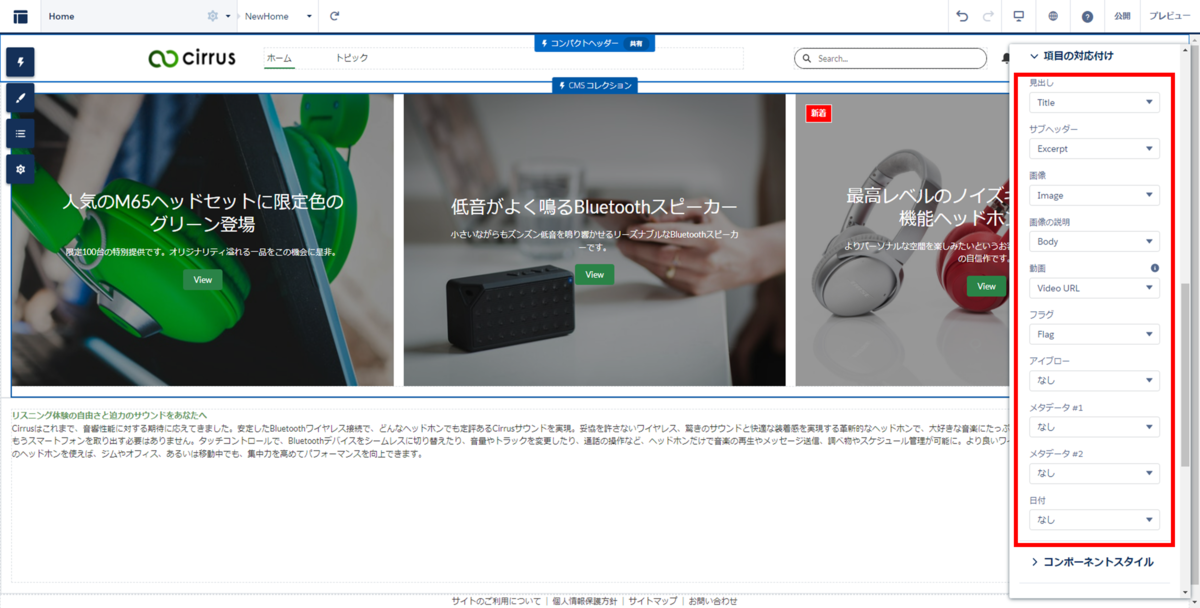Click the Search input field
This screenshot has height=608, width=1200.
(x=890, y=59)
